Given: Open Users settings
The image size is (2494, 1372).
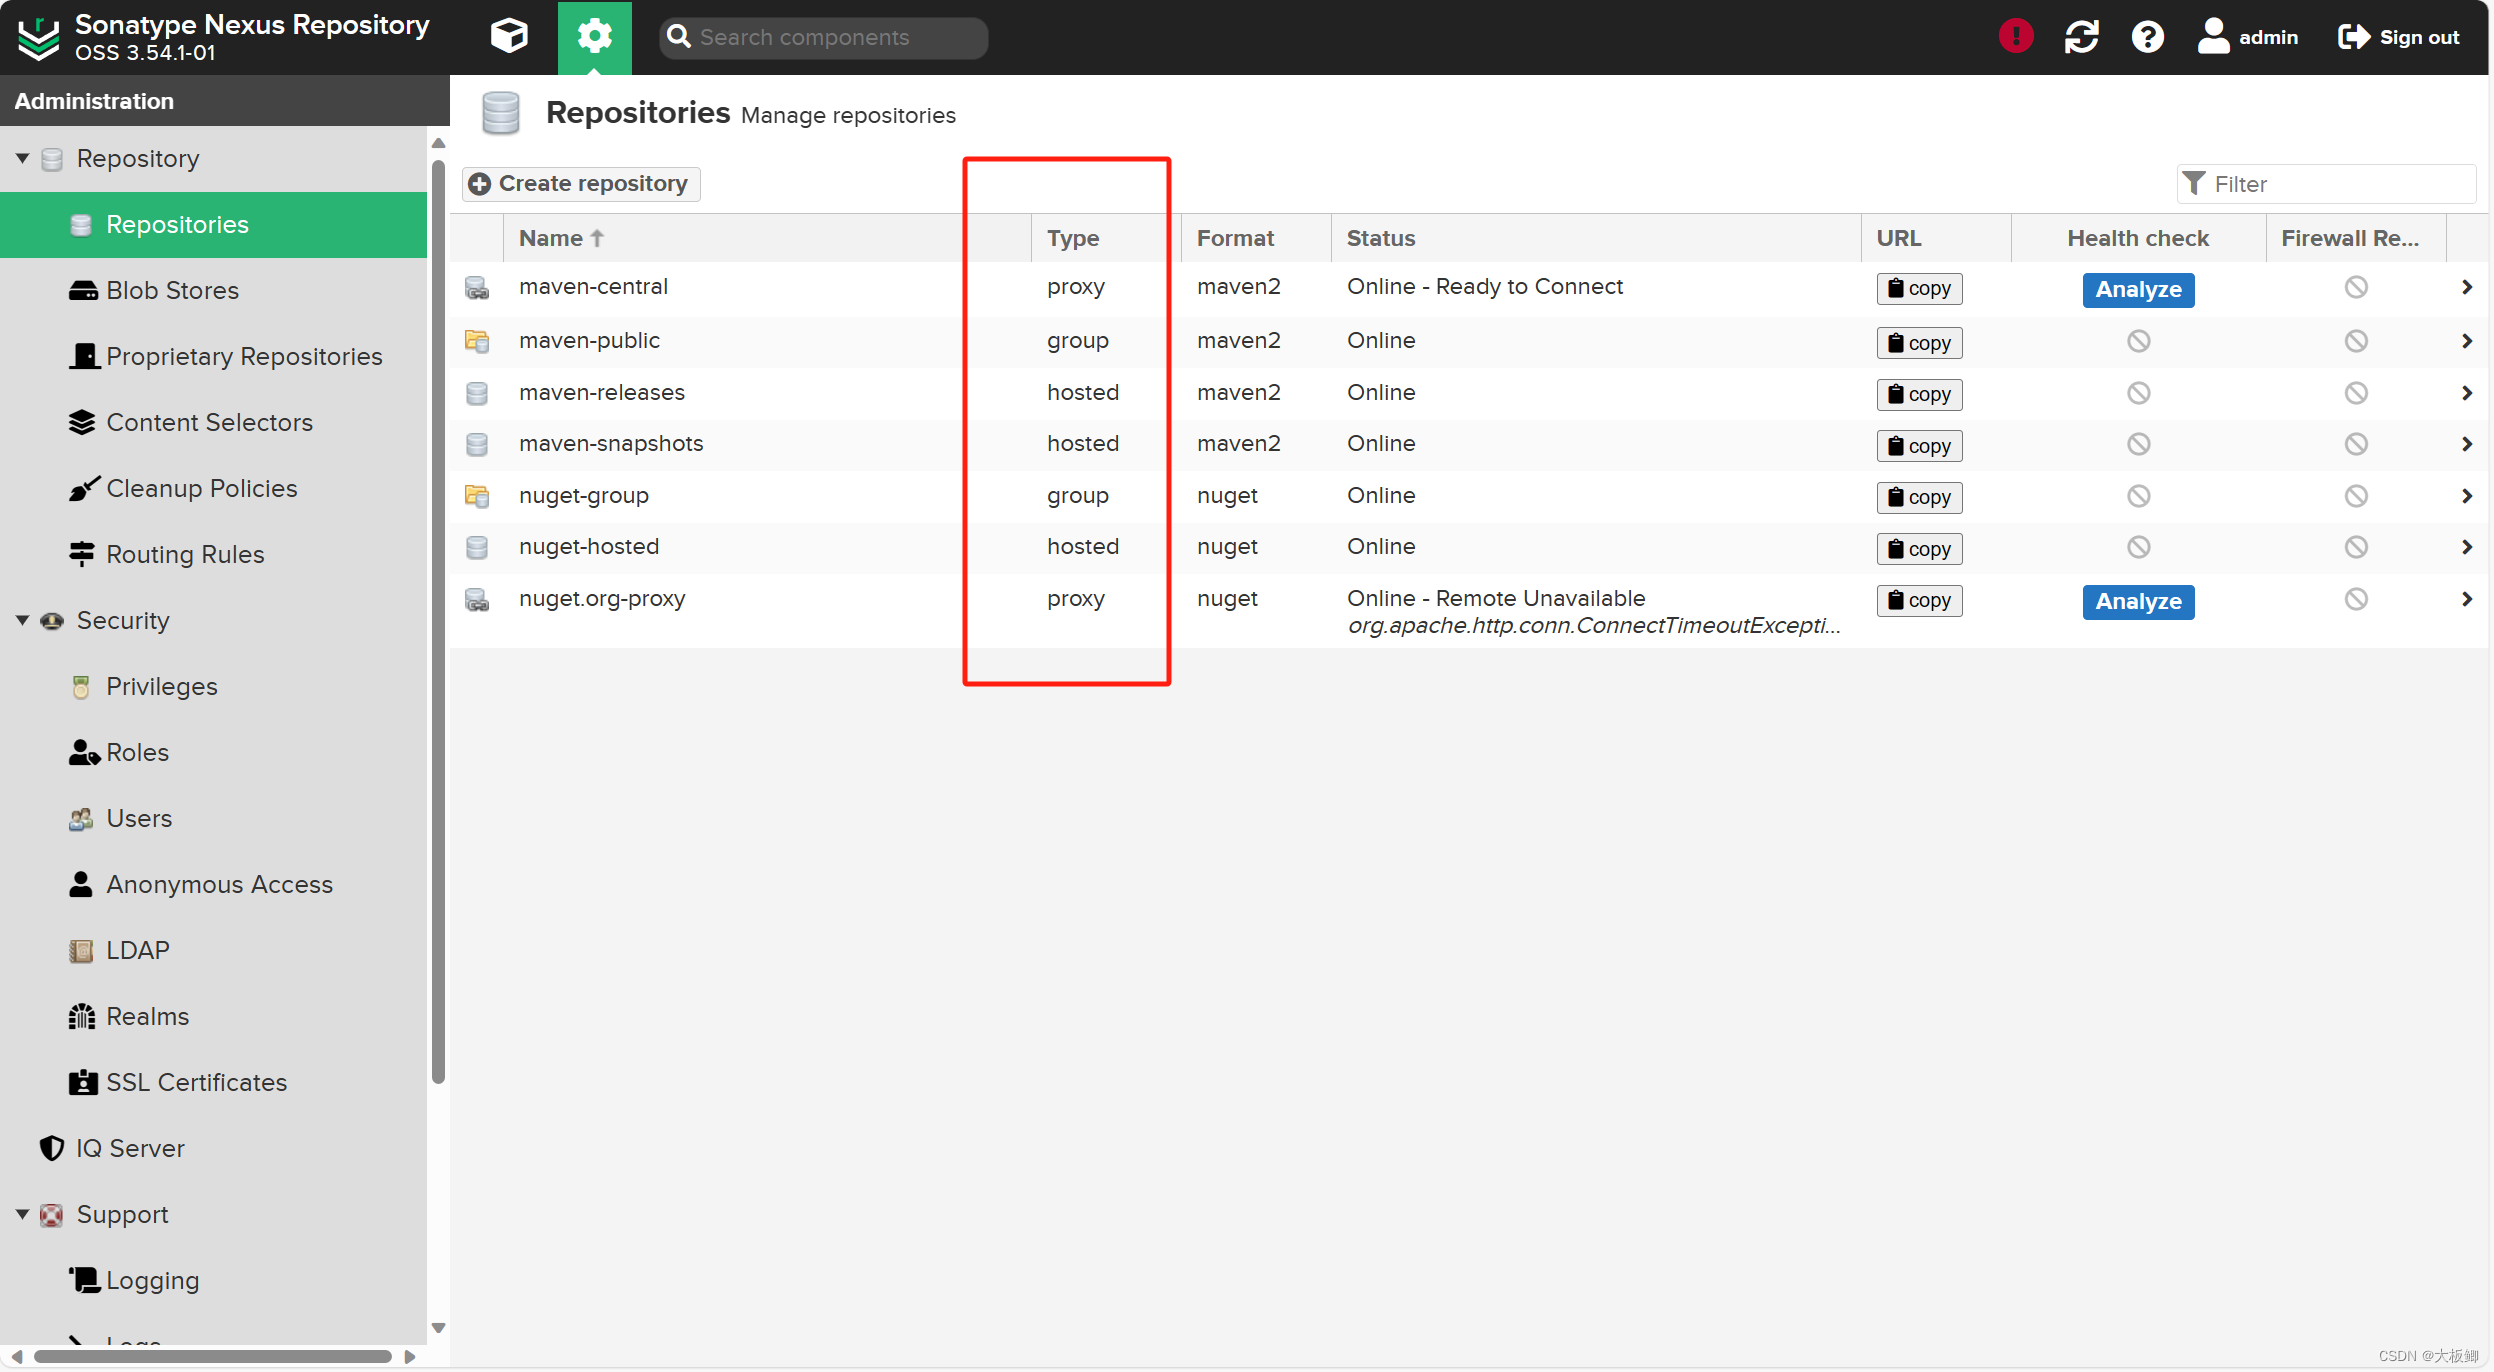Looking at the screenshot, I should click(213, 818).
